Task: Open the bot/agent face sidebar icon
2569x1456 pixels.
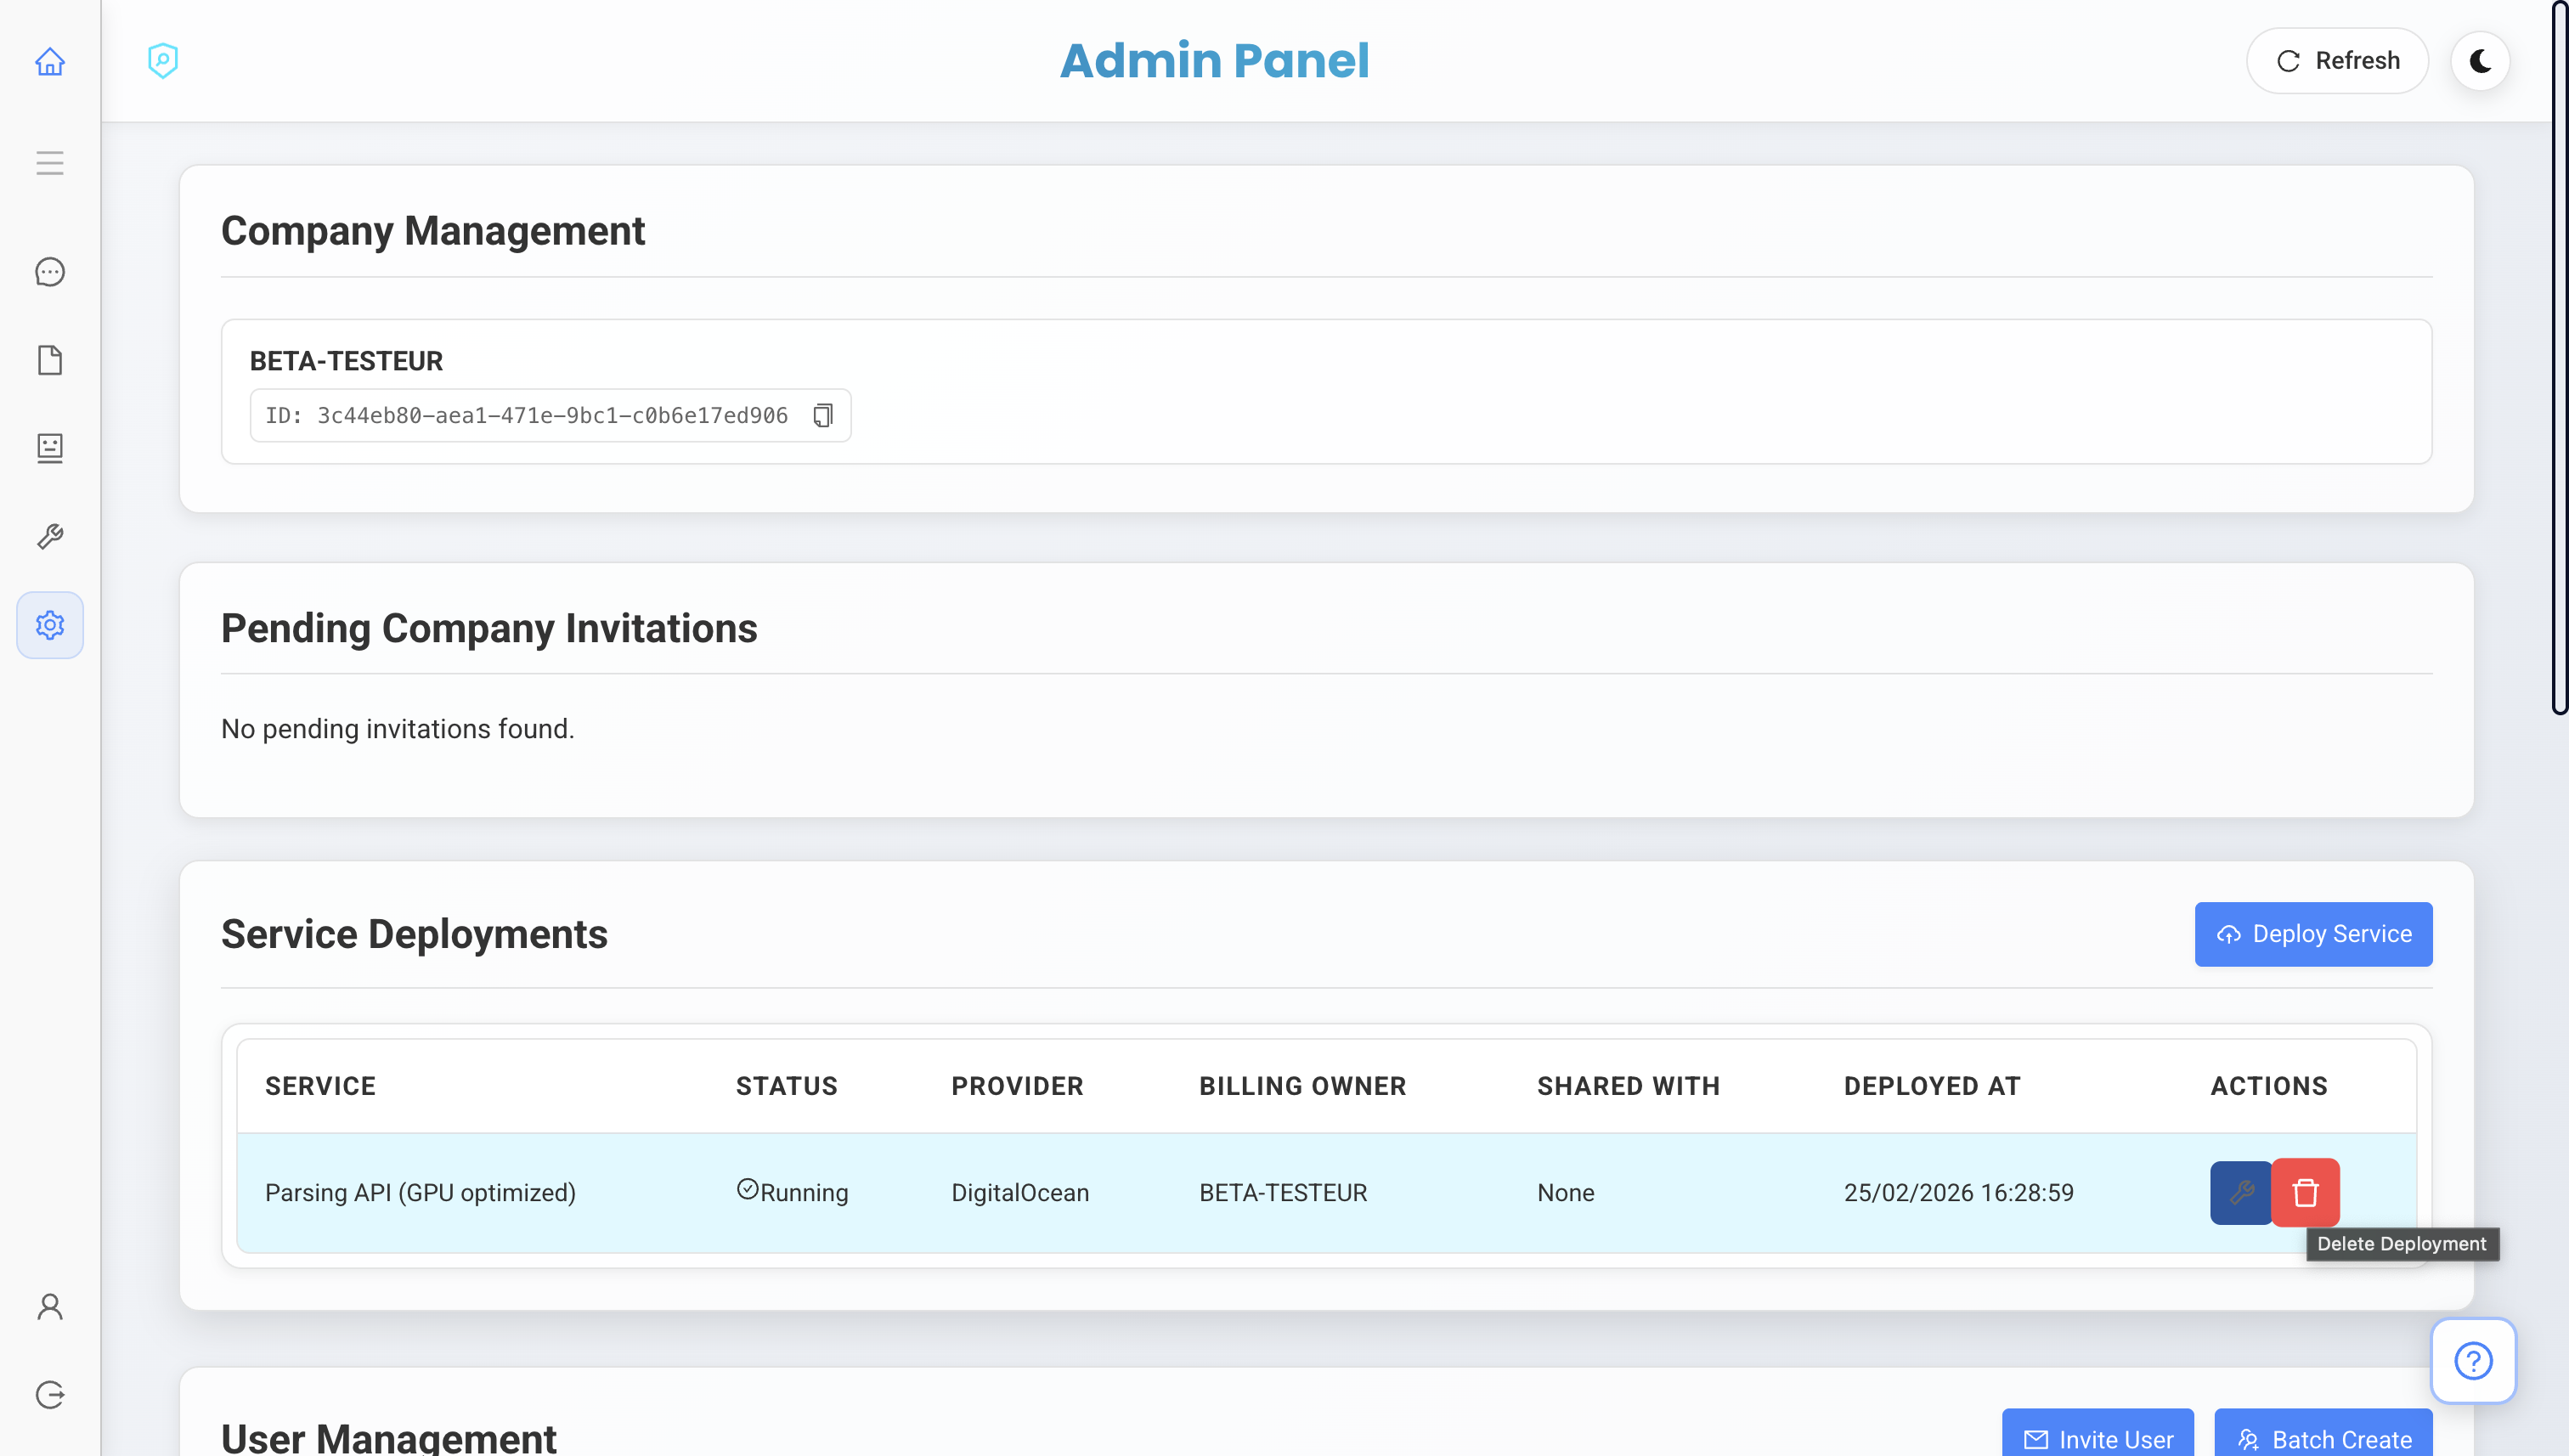Action: click(x=50, y=448)
